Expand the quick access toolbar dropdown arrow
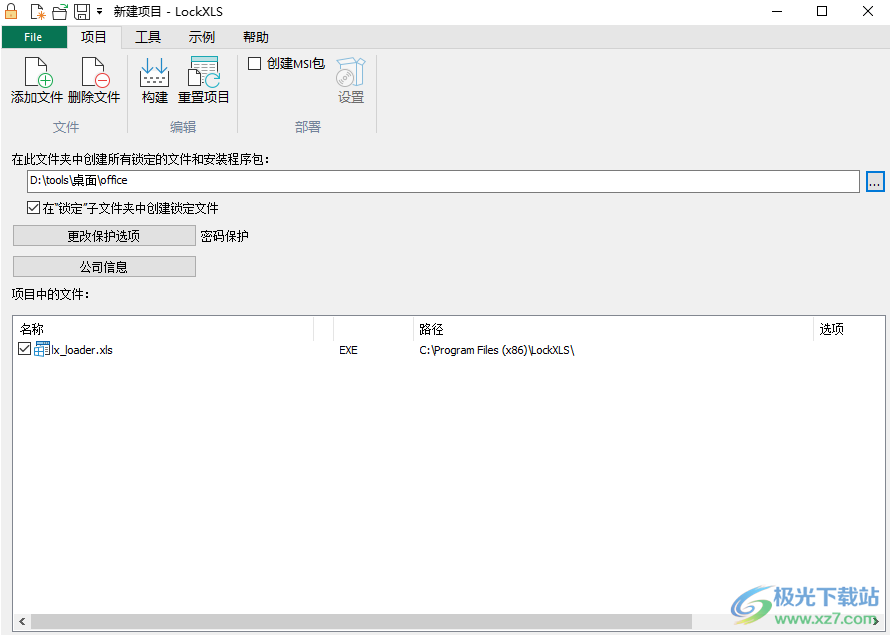The image size is (890, 635). [x=99, y=11]
